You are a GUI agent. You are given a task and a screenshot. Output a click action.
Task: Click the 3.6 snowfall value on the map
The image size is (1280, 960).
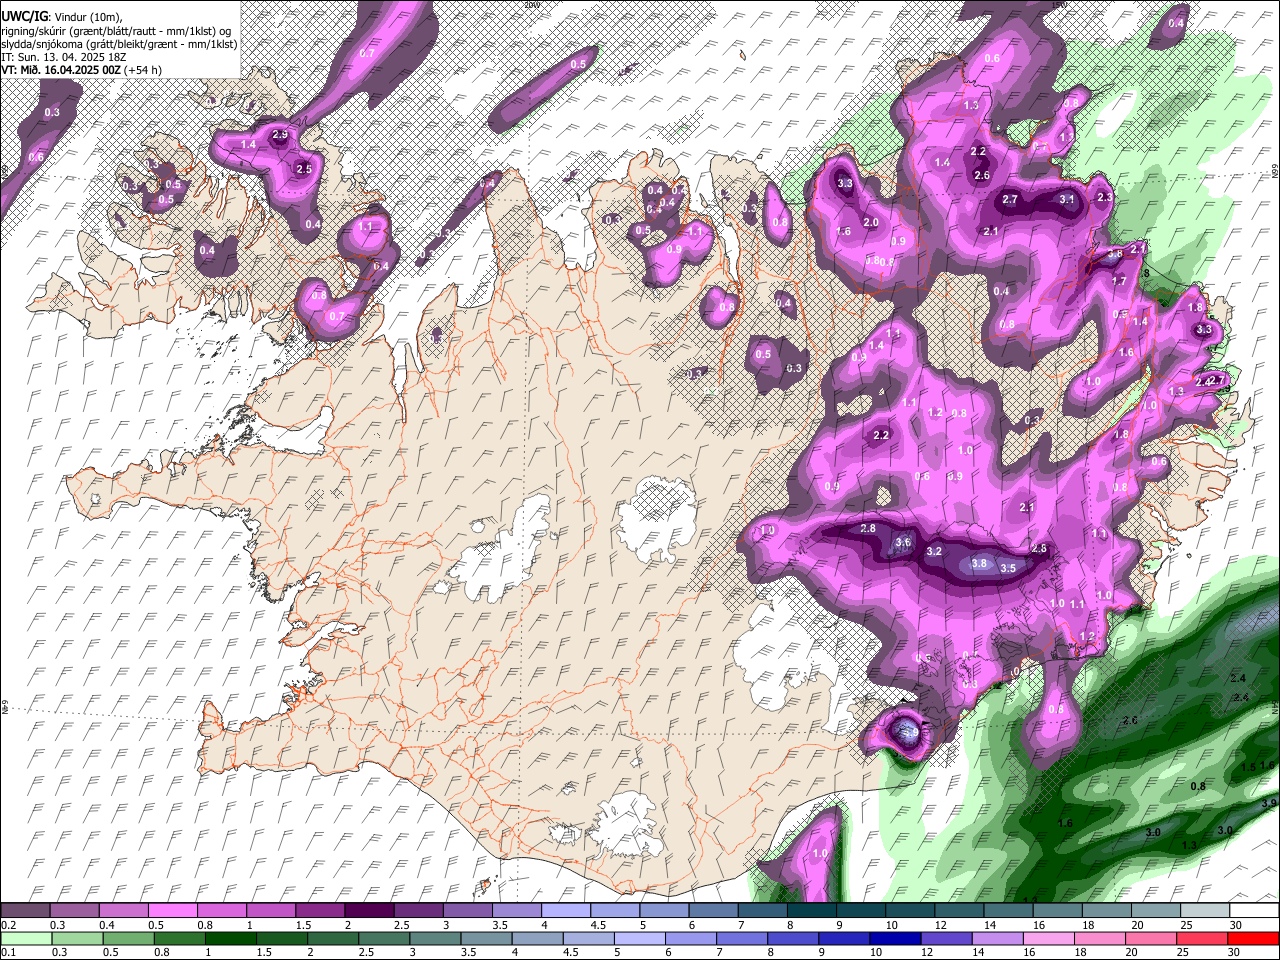click(x=903, y=542)
